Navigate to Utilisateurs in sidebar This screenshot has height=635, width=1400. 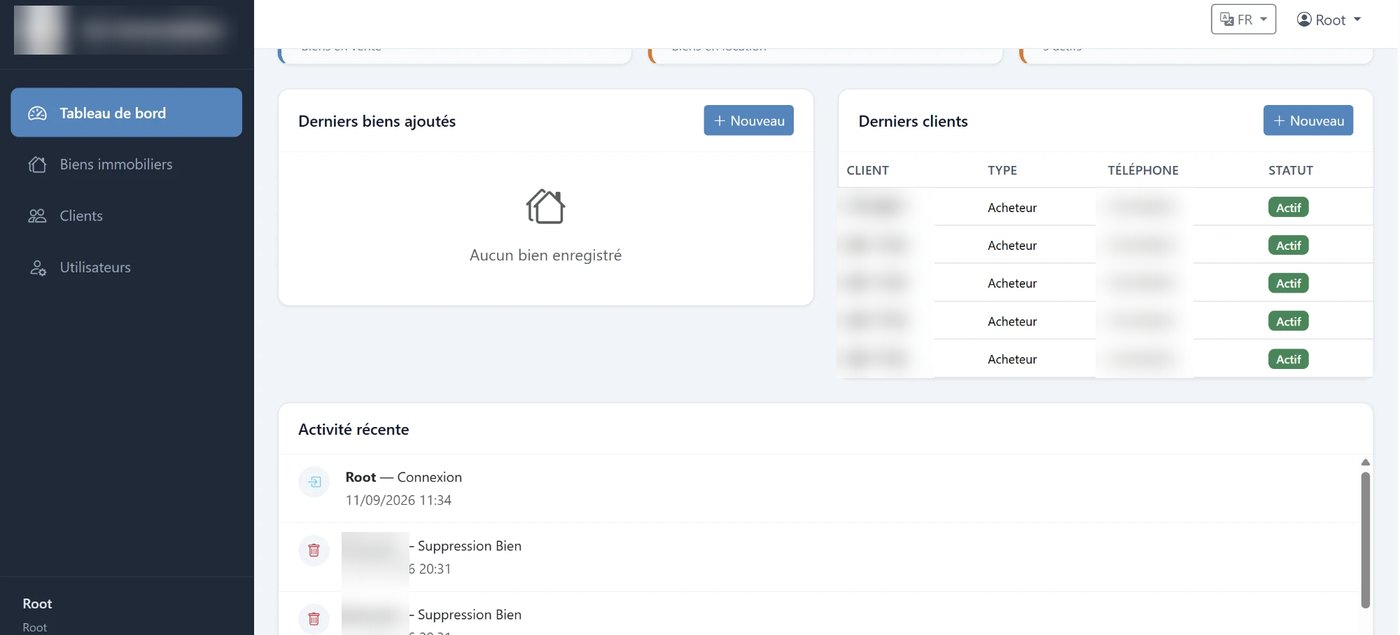(126, 268)
